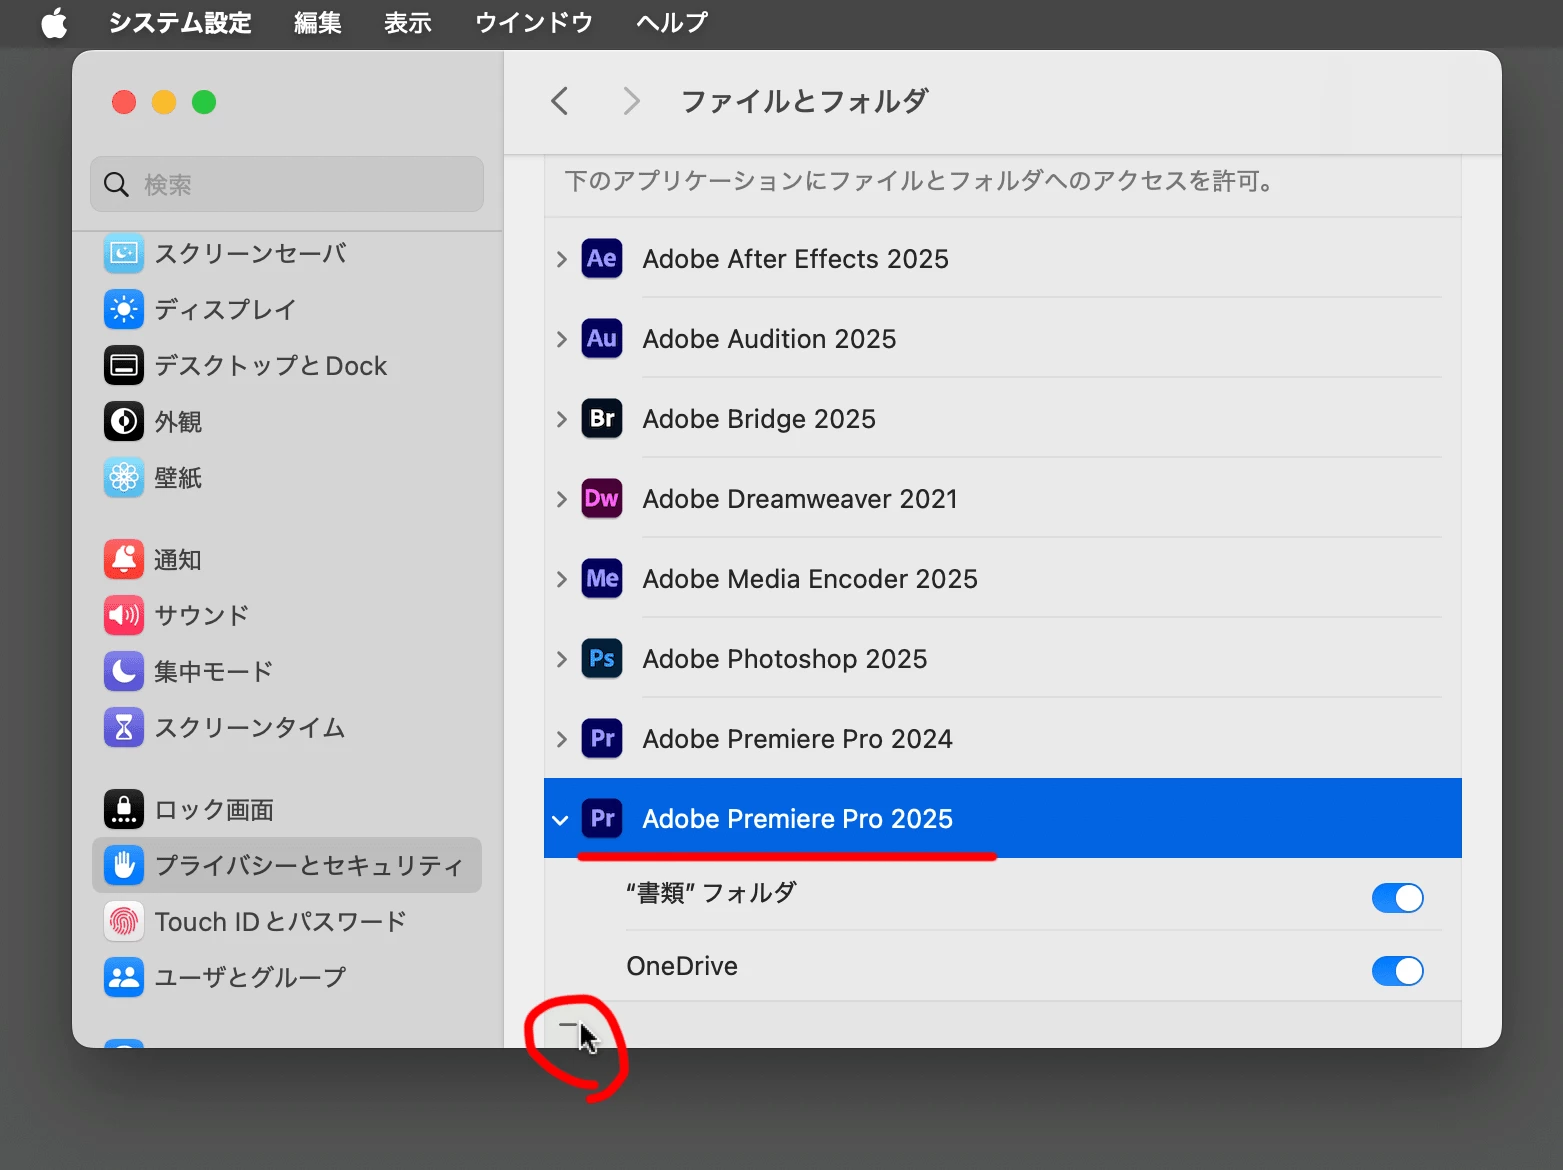Click the スクリーンセーバ sidebar icon

[124, 254]
